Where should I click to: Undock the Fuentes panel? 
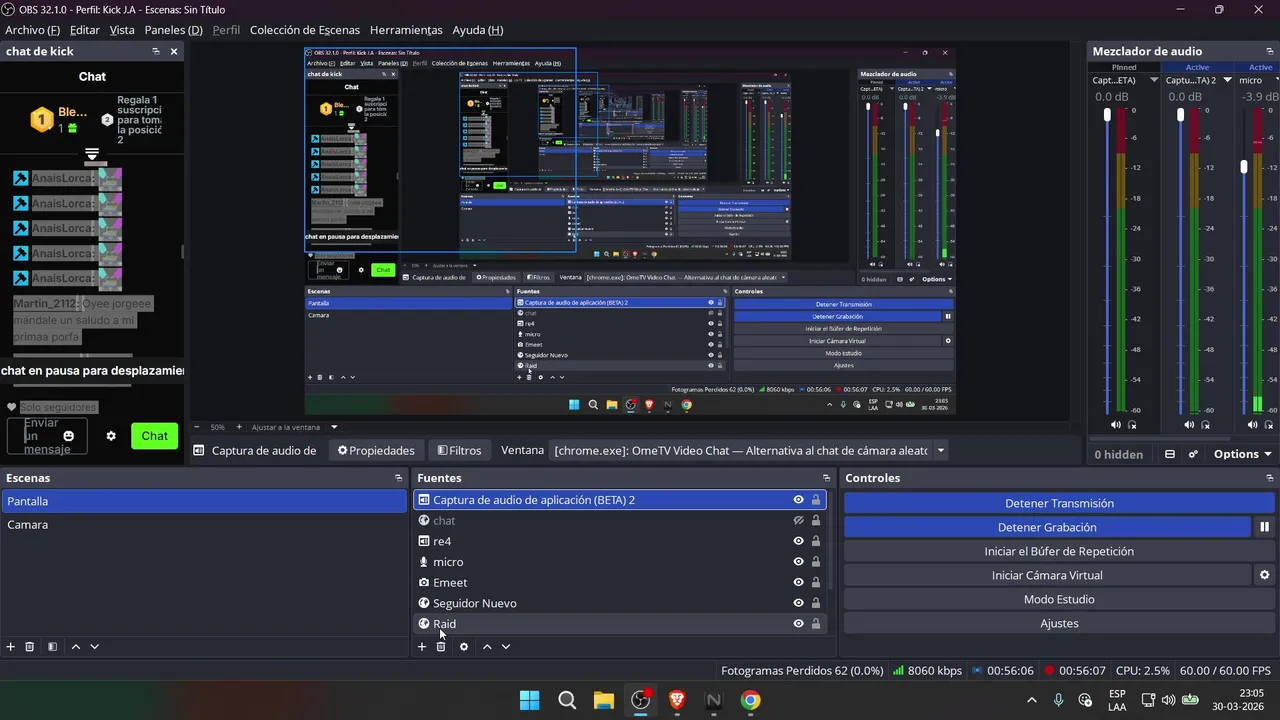[826, 478]
